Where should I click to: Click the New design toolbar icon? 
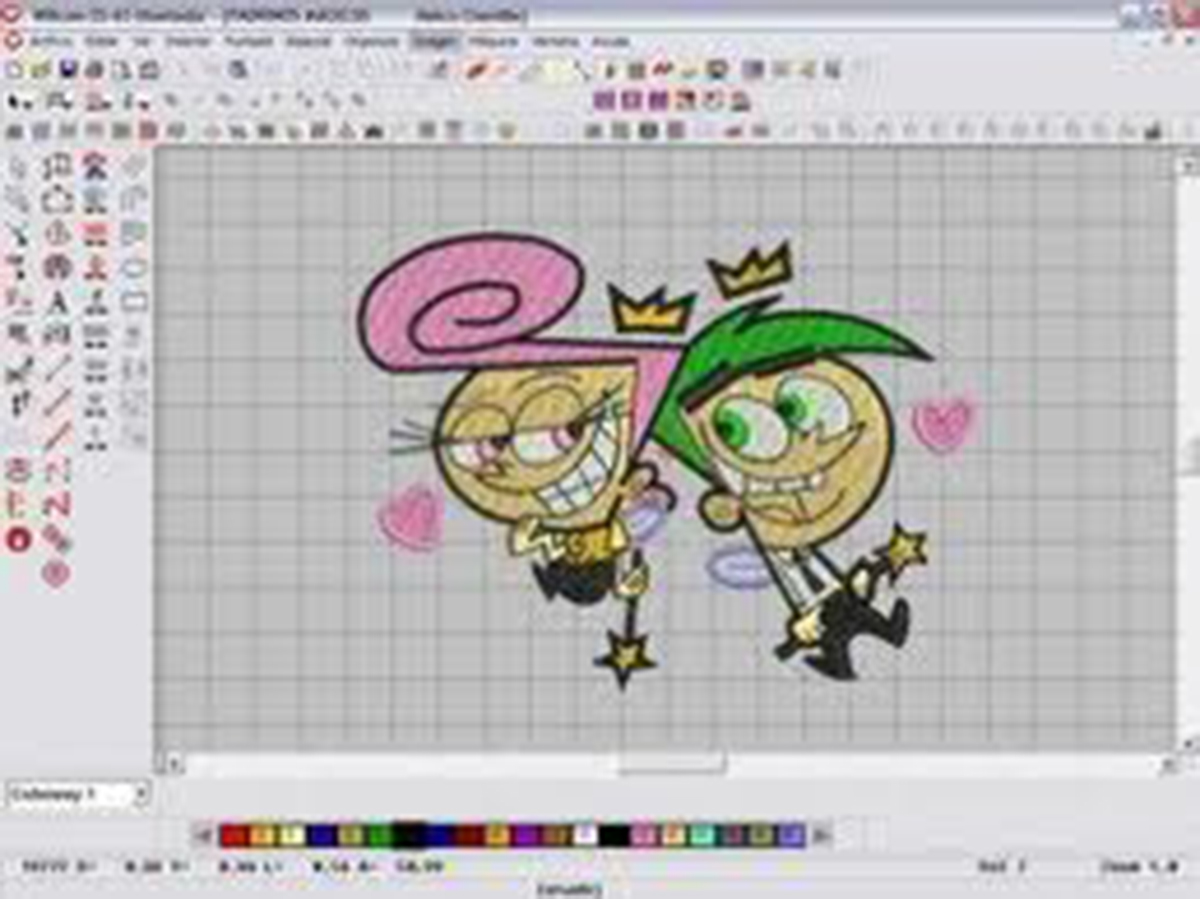[14, 69]
